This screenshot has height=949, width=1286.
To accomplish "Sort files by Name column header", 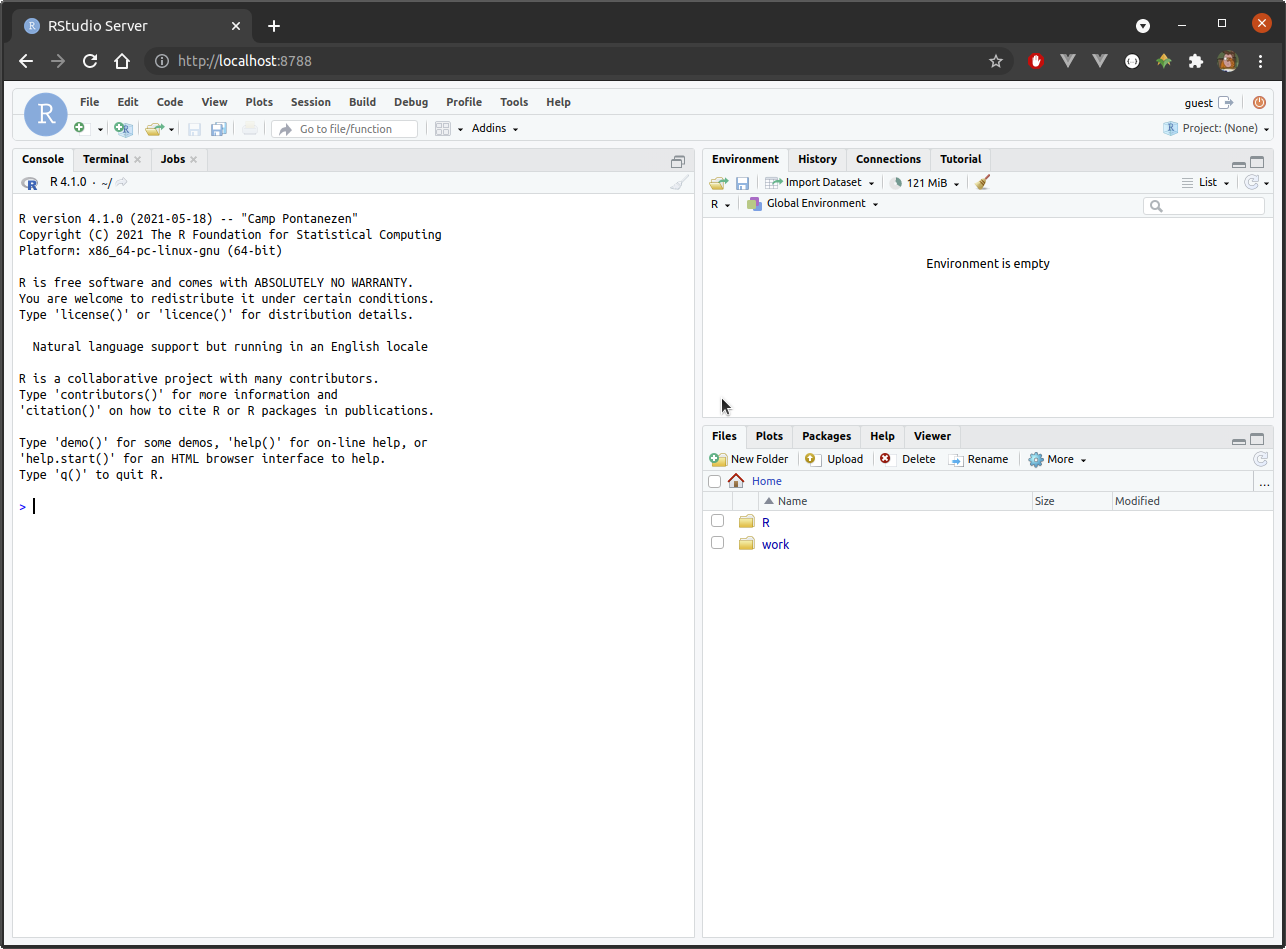I will (792, 501).
